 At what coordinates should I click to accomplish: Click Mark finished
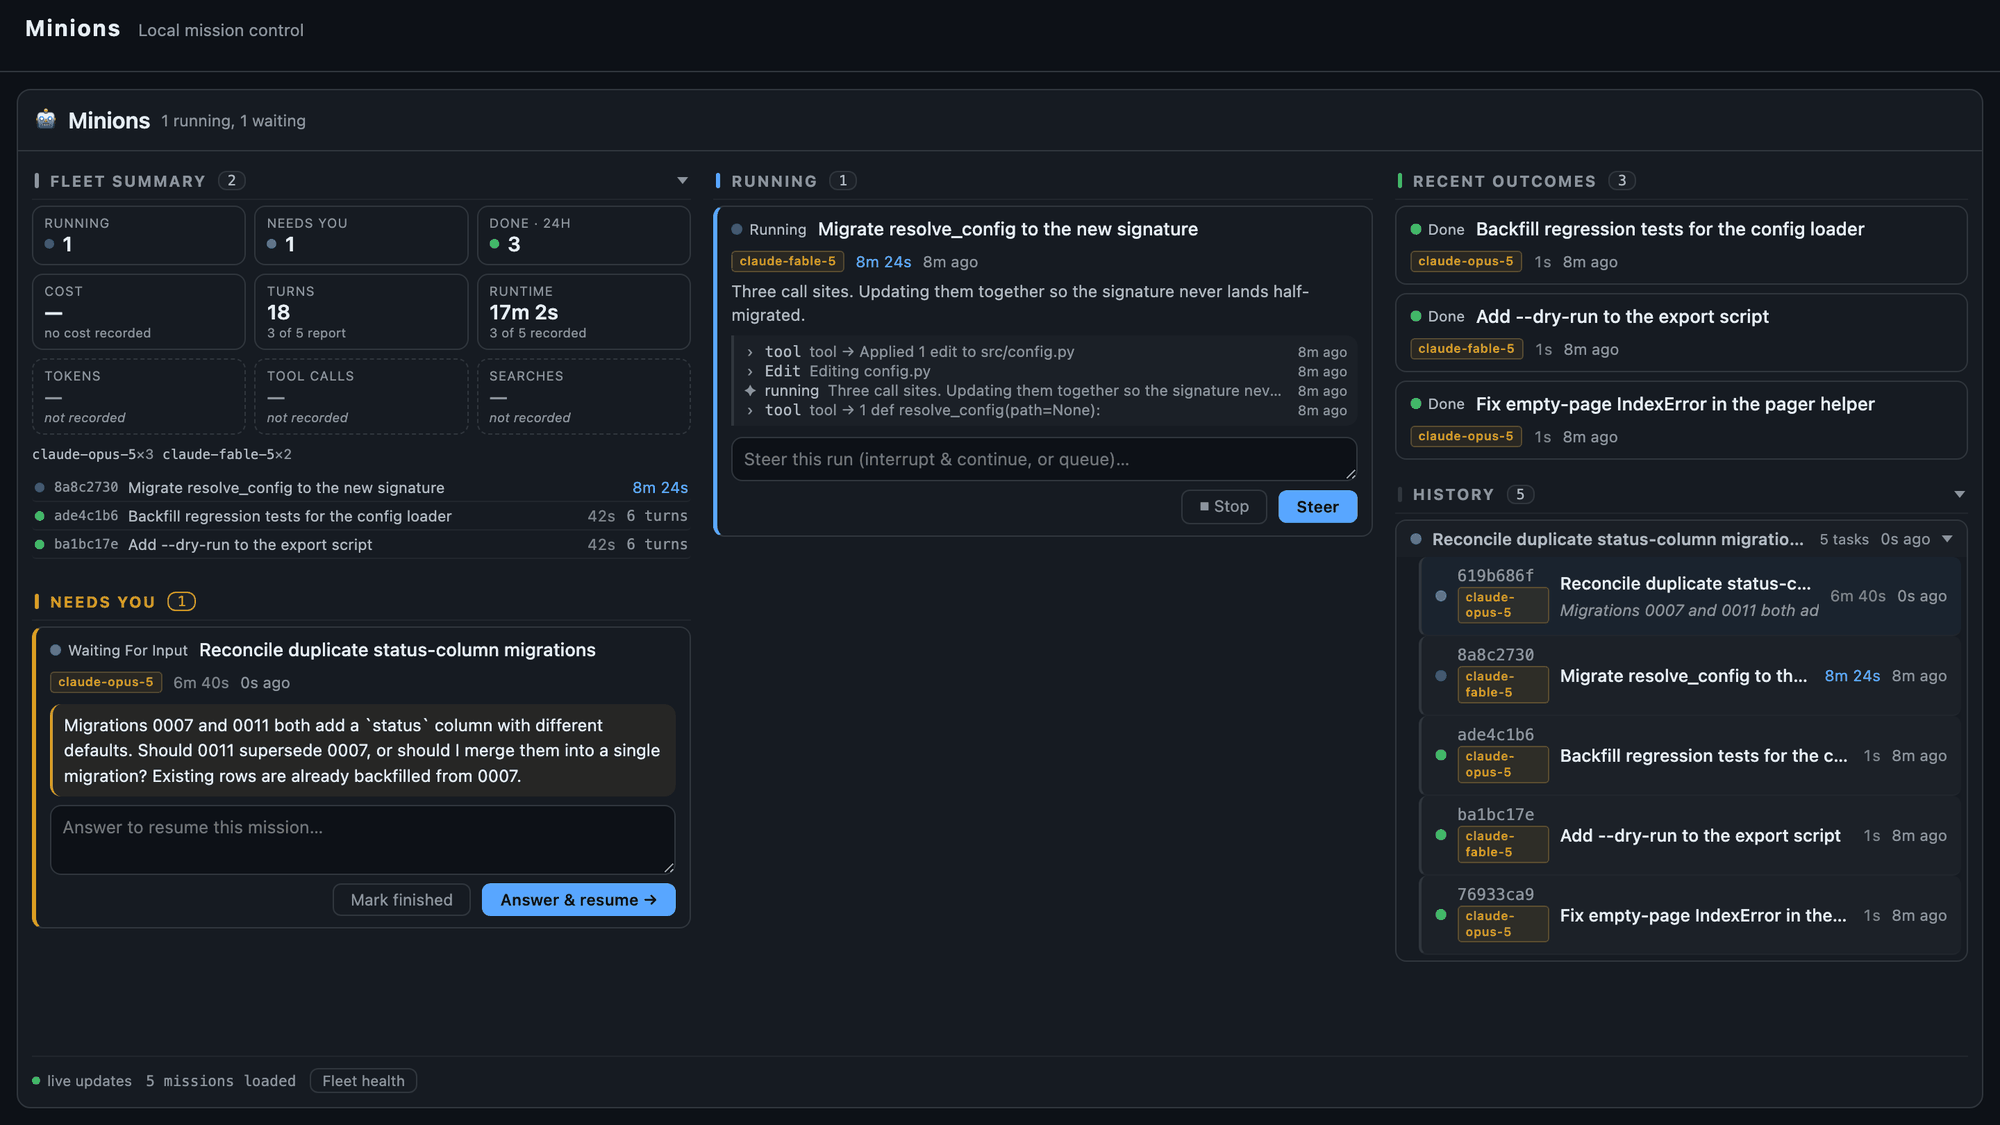coord(401,899)
